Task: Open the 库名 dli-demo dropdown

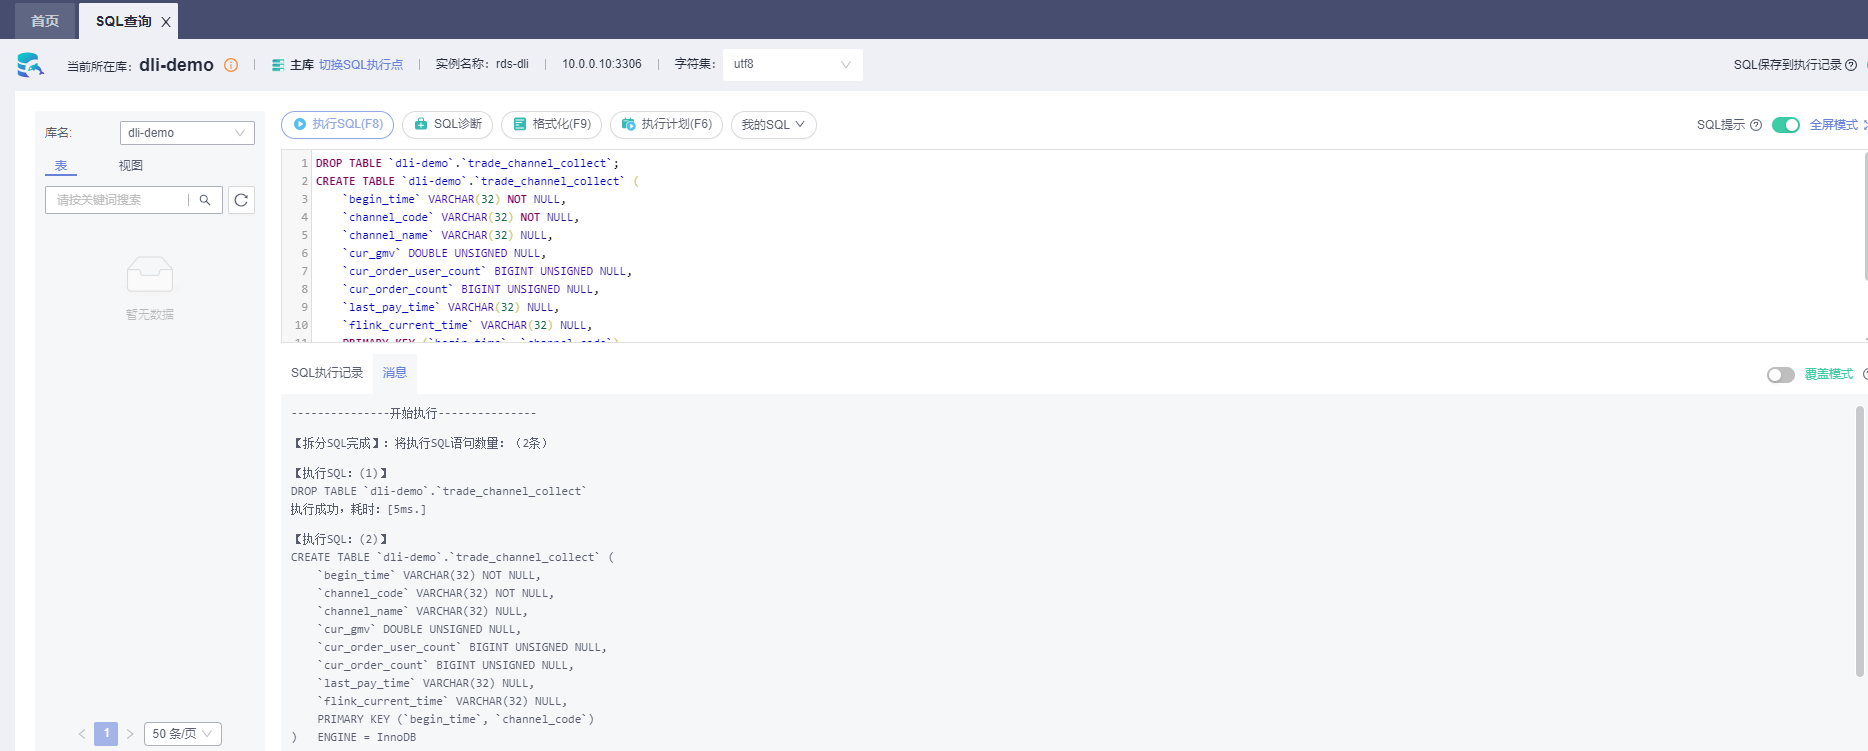Action: click(x=187, y=133)
